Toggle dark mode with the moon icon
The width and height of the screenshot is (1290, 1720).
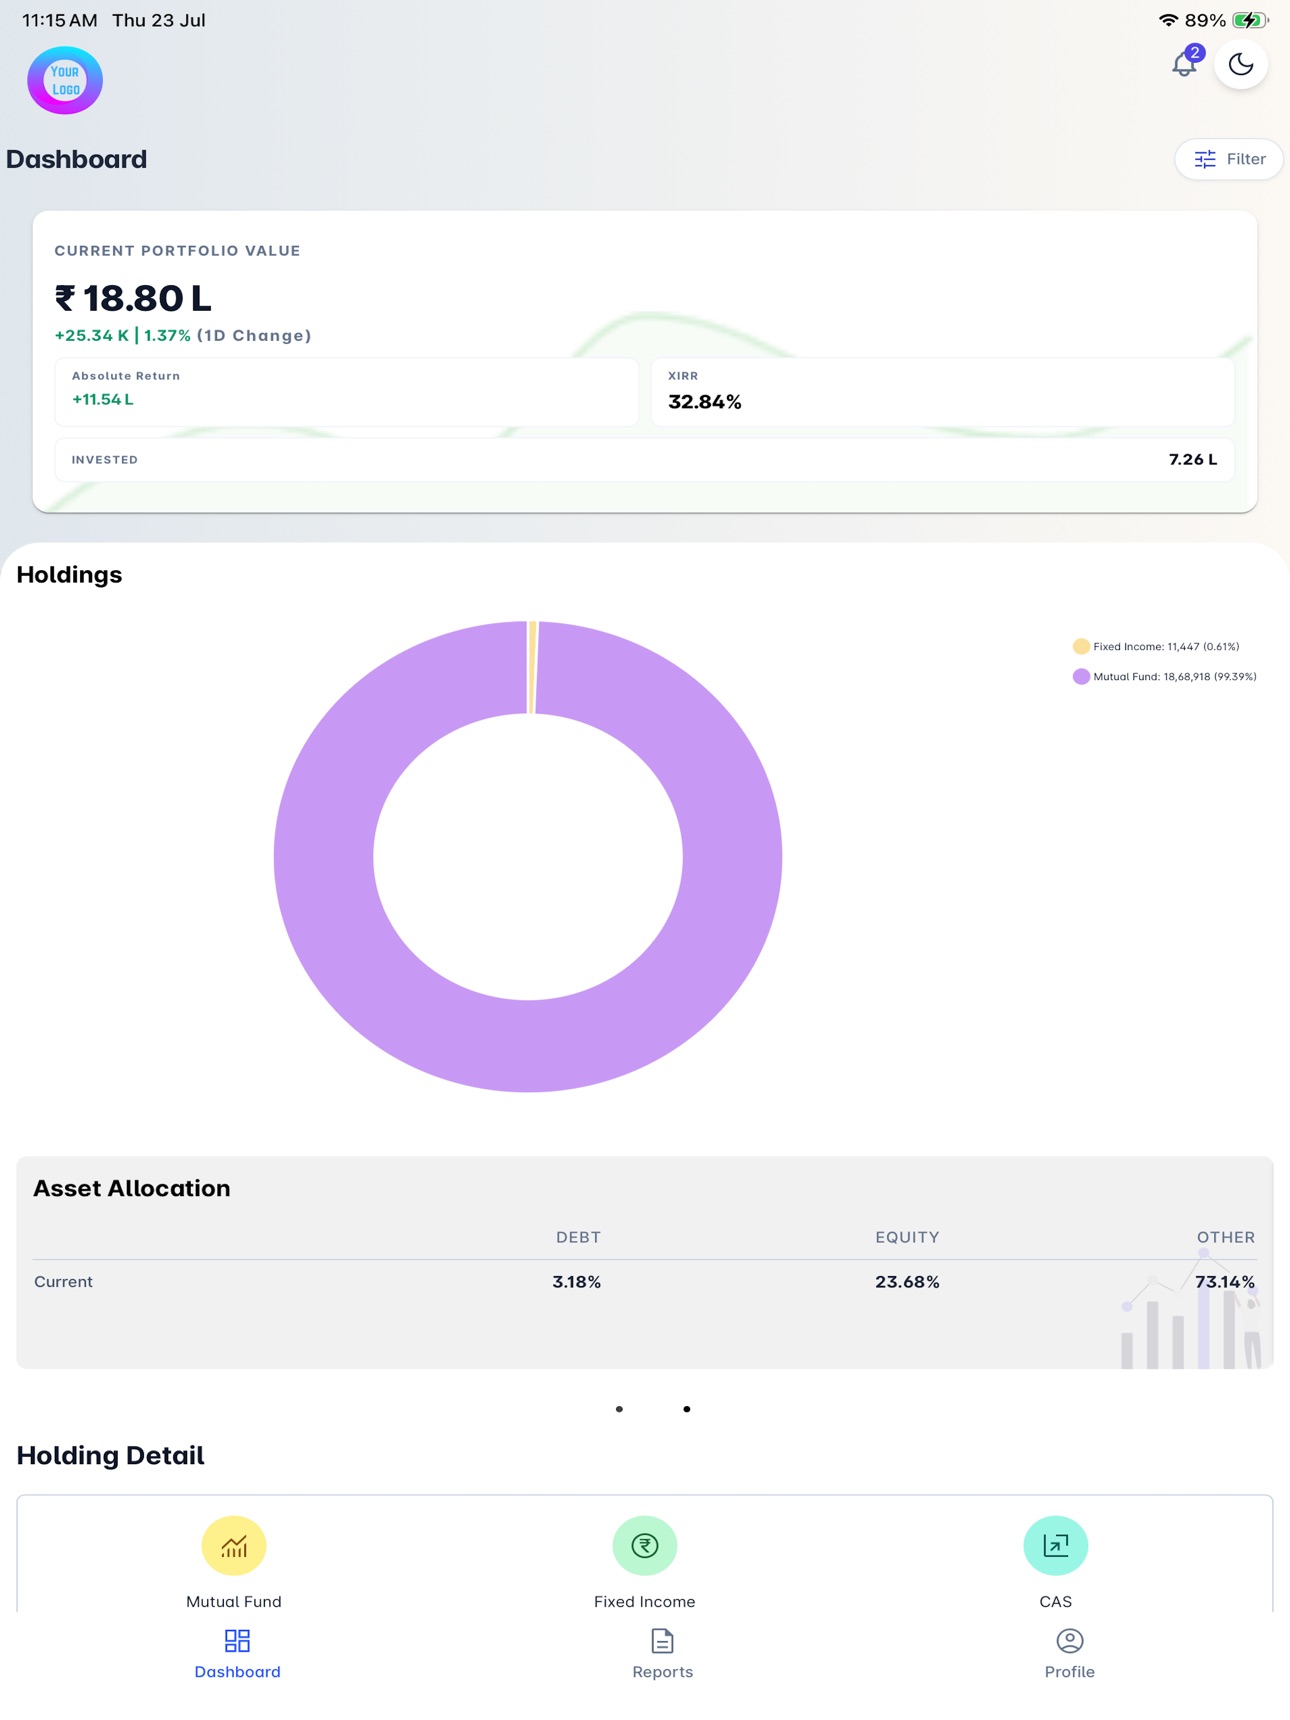[x=1241, y=64]
